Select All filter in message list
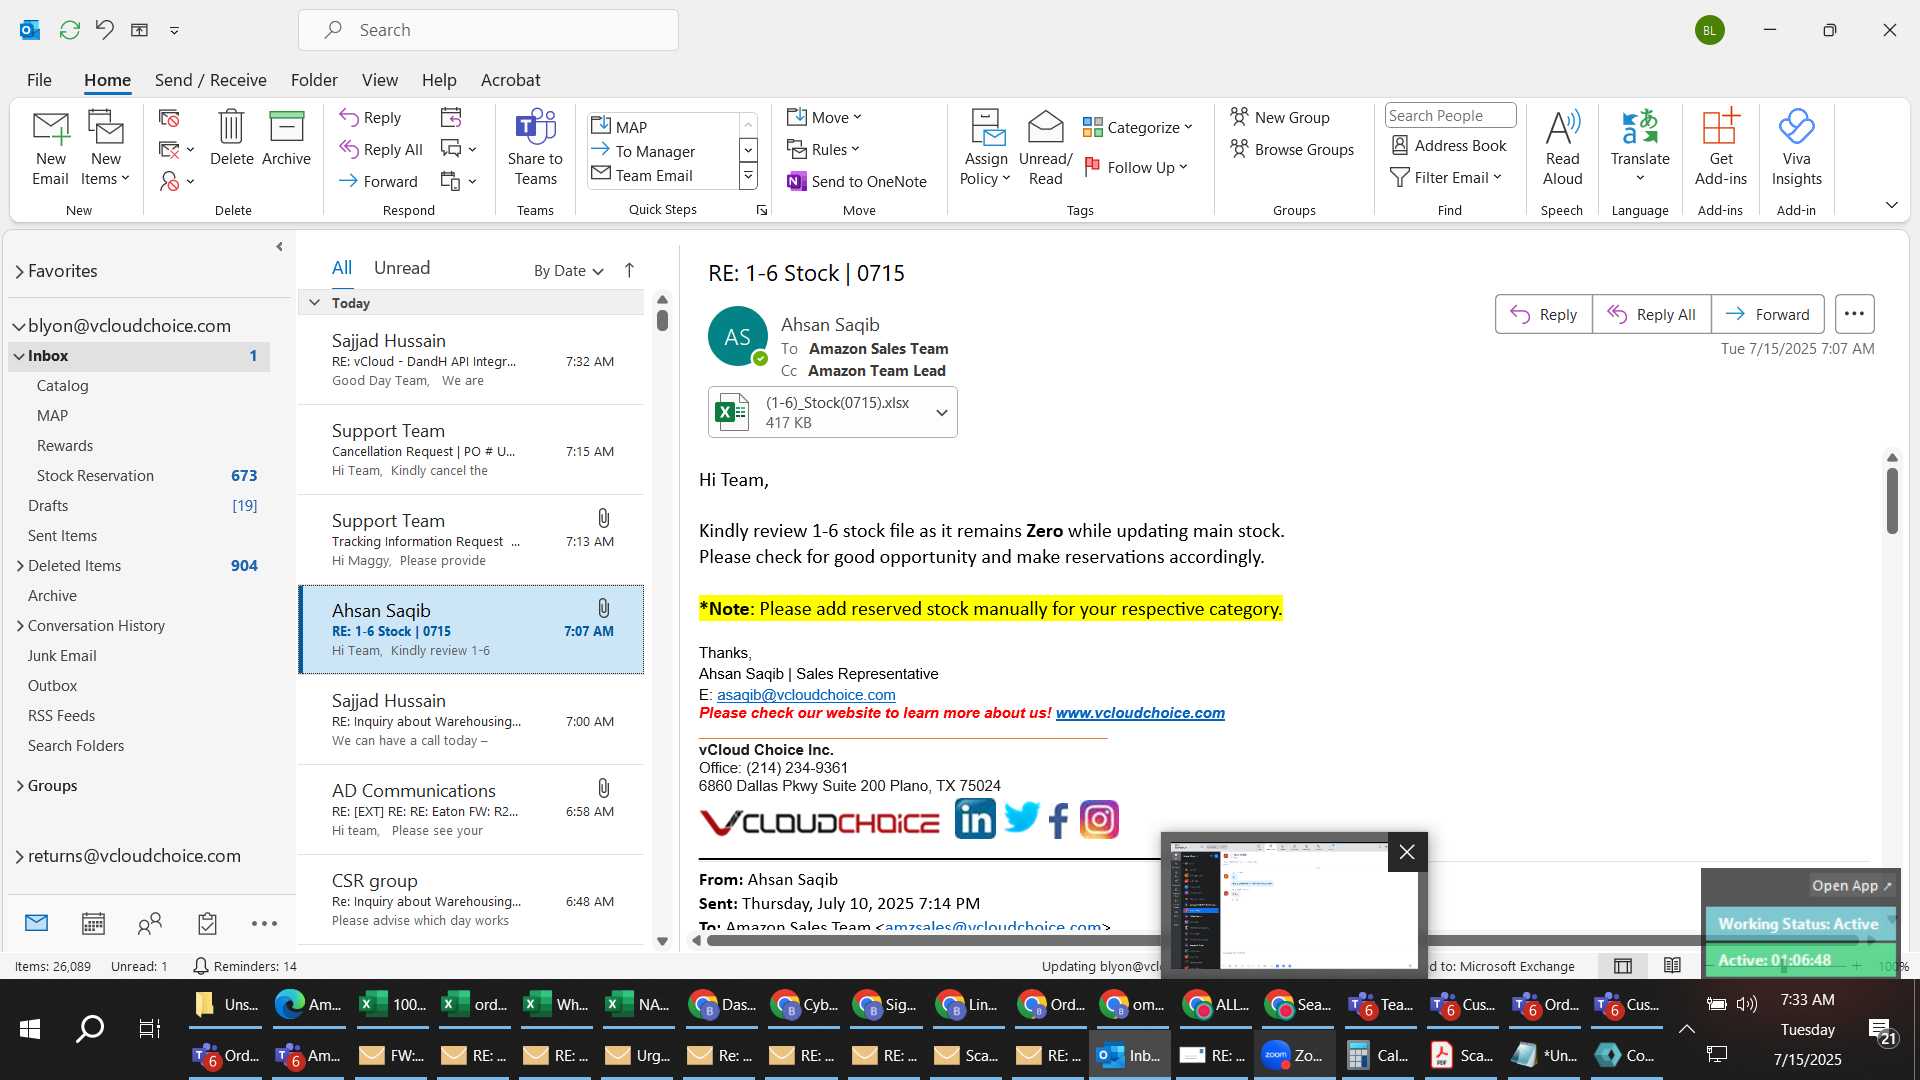This screenshot has width=1920, height=1080. pyautogui.click(x=342, y=268)
